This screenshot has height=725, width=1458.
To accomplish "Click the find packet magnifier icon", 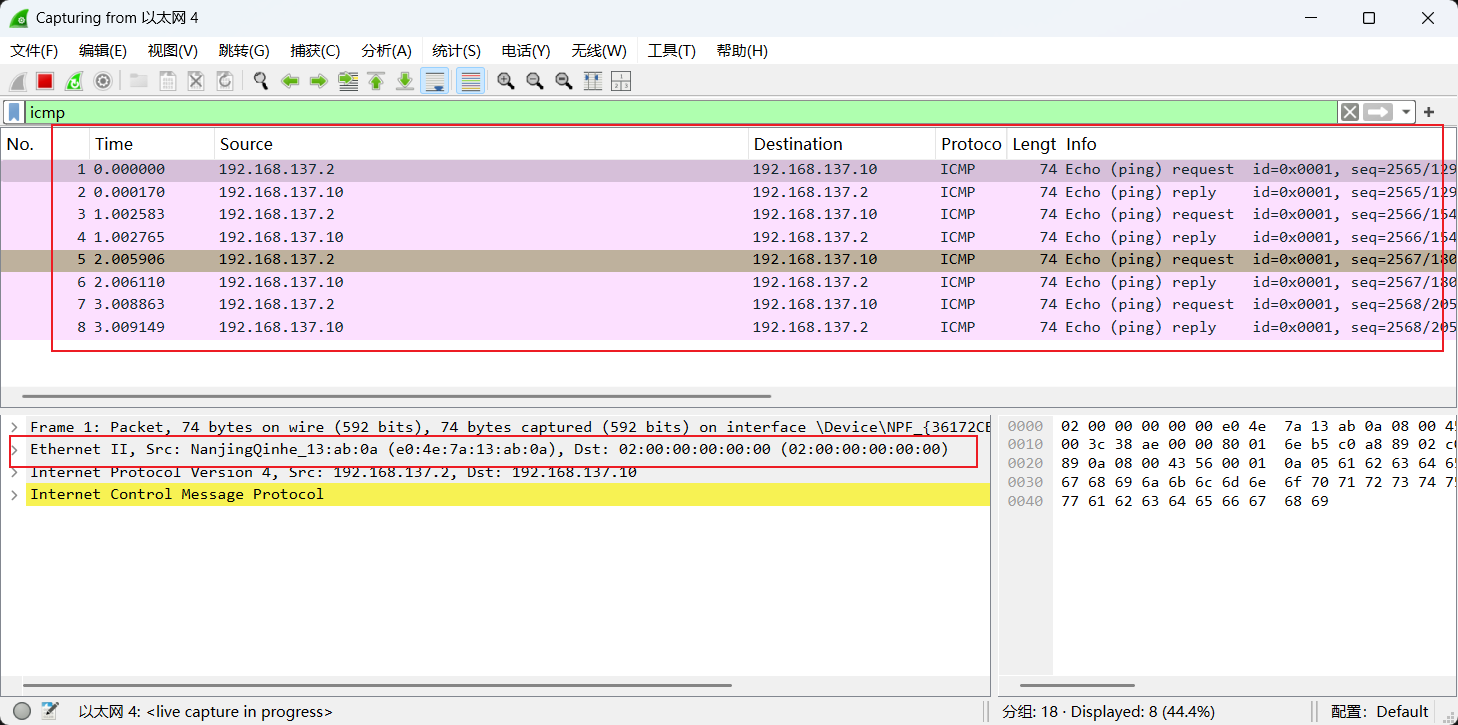I will click(x=261, y=81).
